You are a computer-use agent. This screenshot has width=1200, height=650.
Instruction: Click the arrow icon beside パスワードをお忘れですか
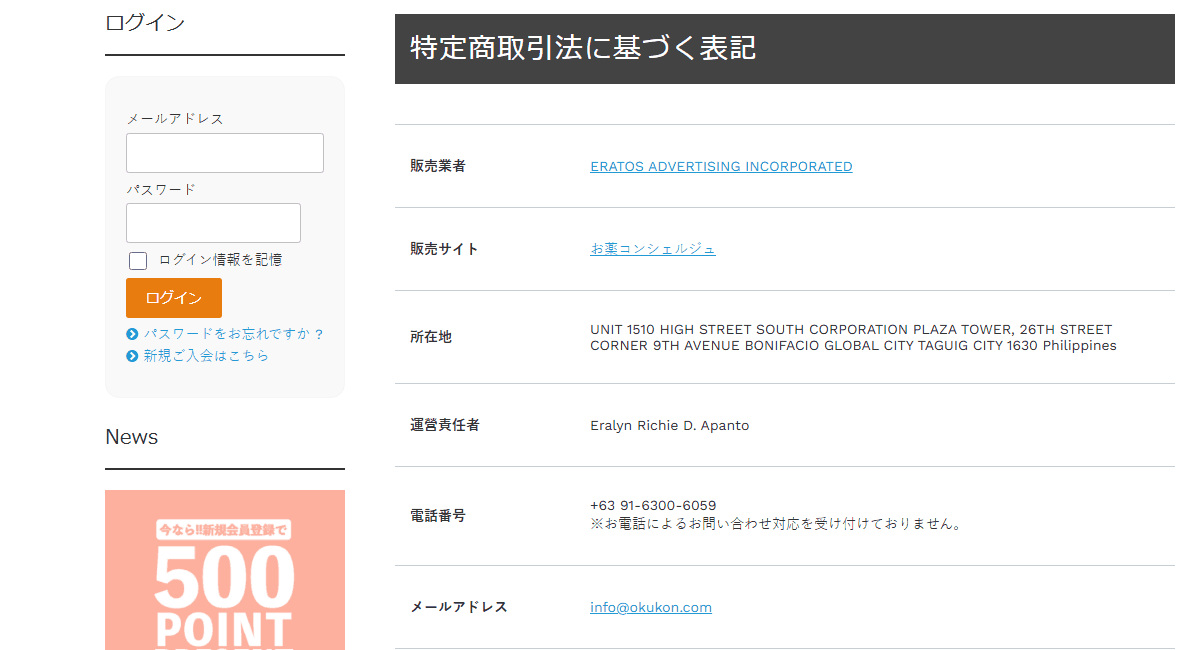point(132,335)
